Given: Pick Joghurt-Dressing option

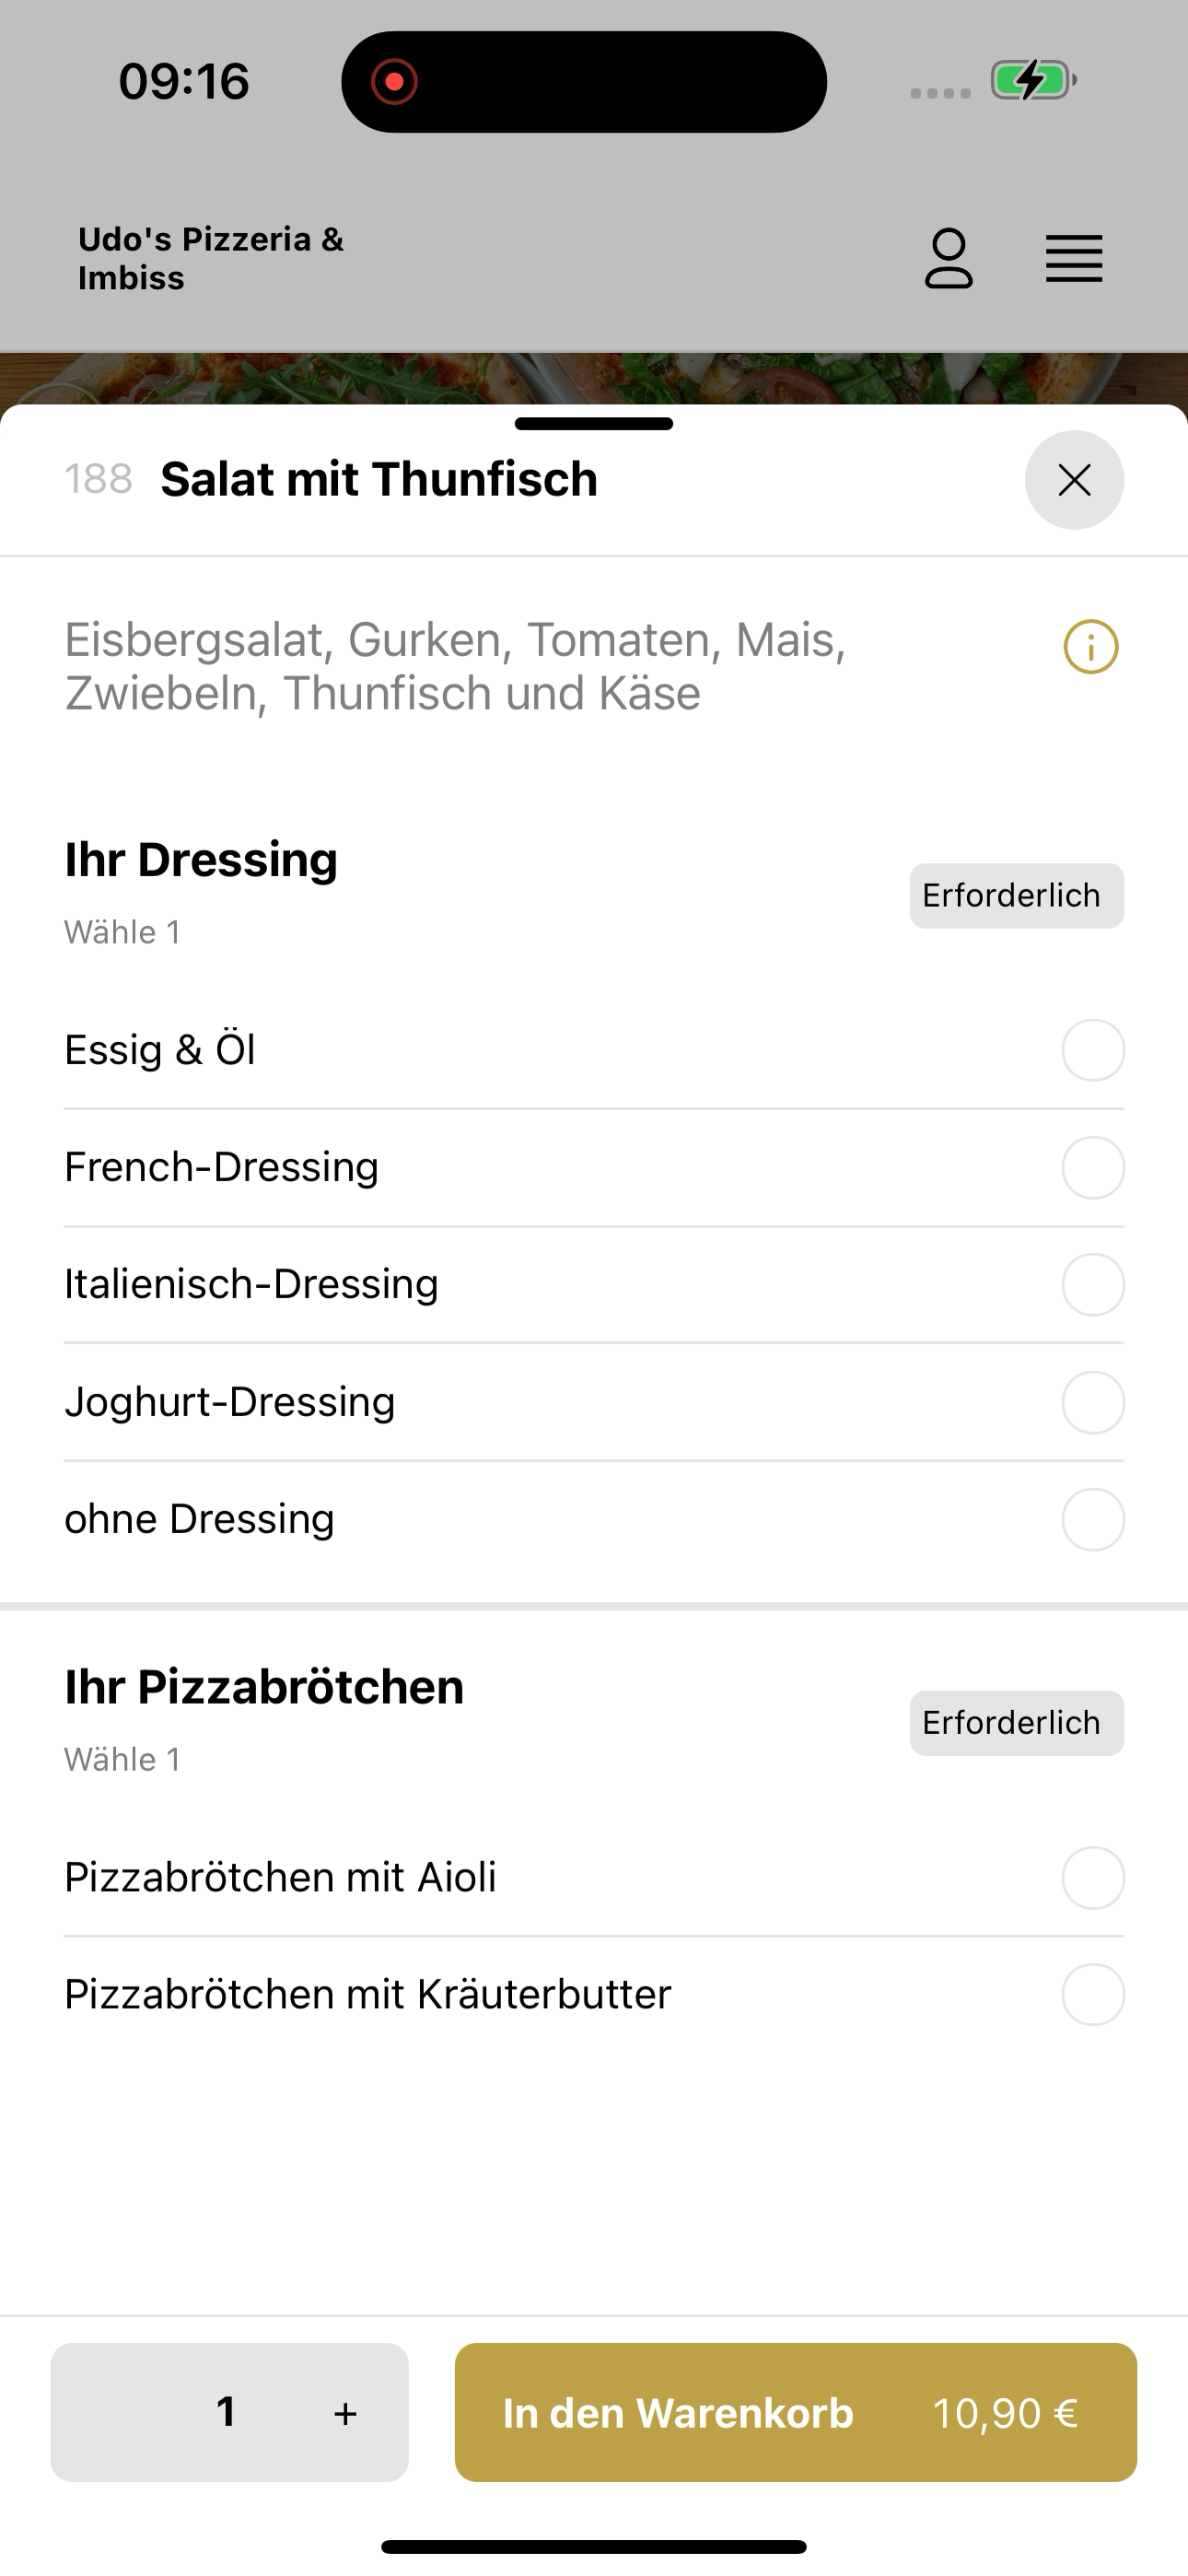Looking at the screenshot, I should click(594, 1402).
